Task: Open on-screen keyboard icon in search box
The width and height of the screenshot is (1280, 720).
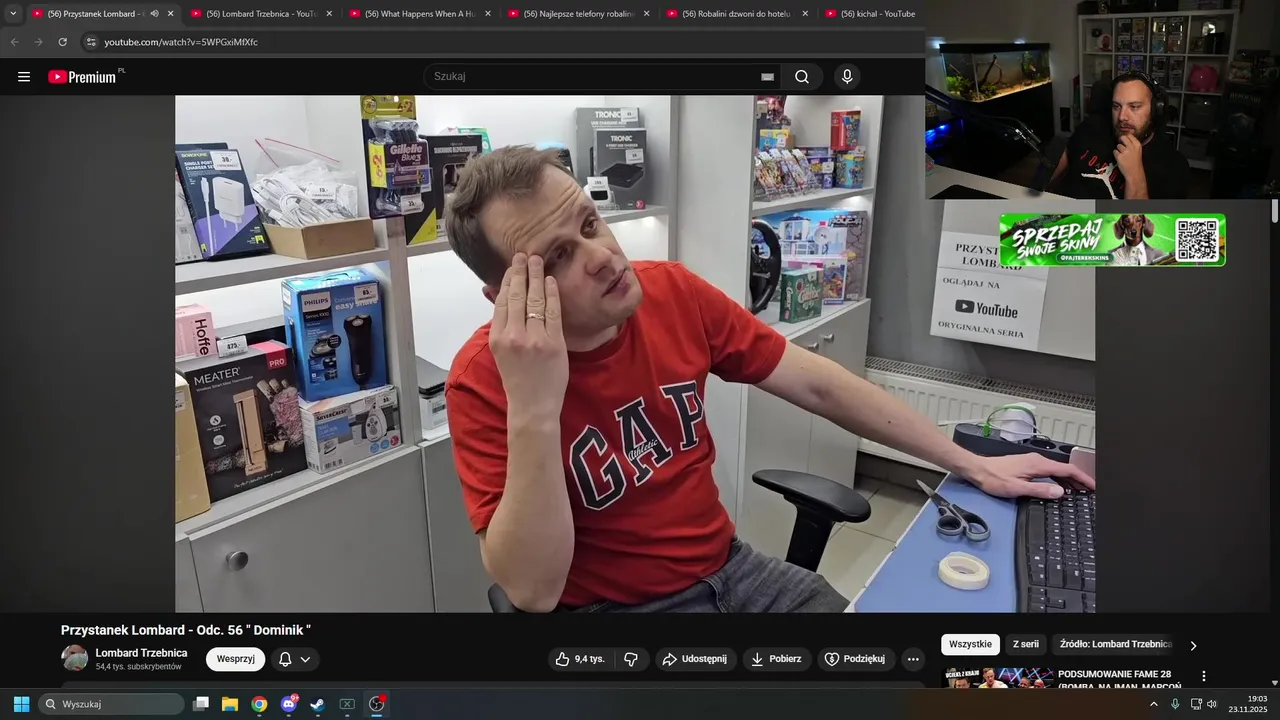Action: click(x=767, y=77)
